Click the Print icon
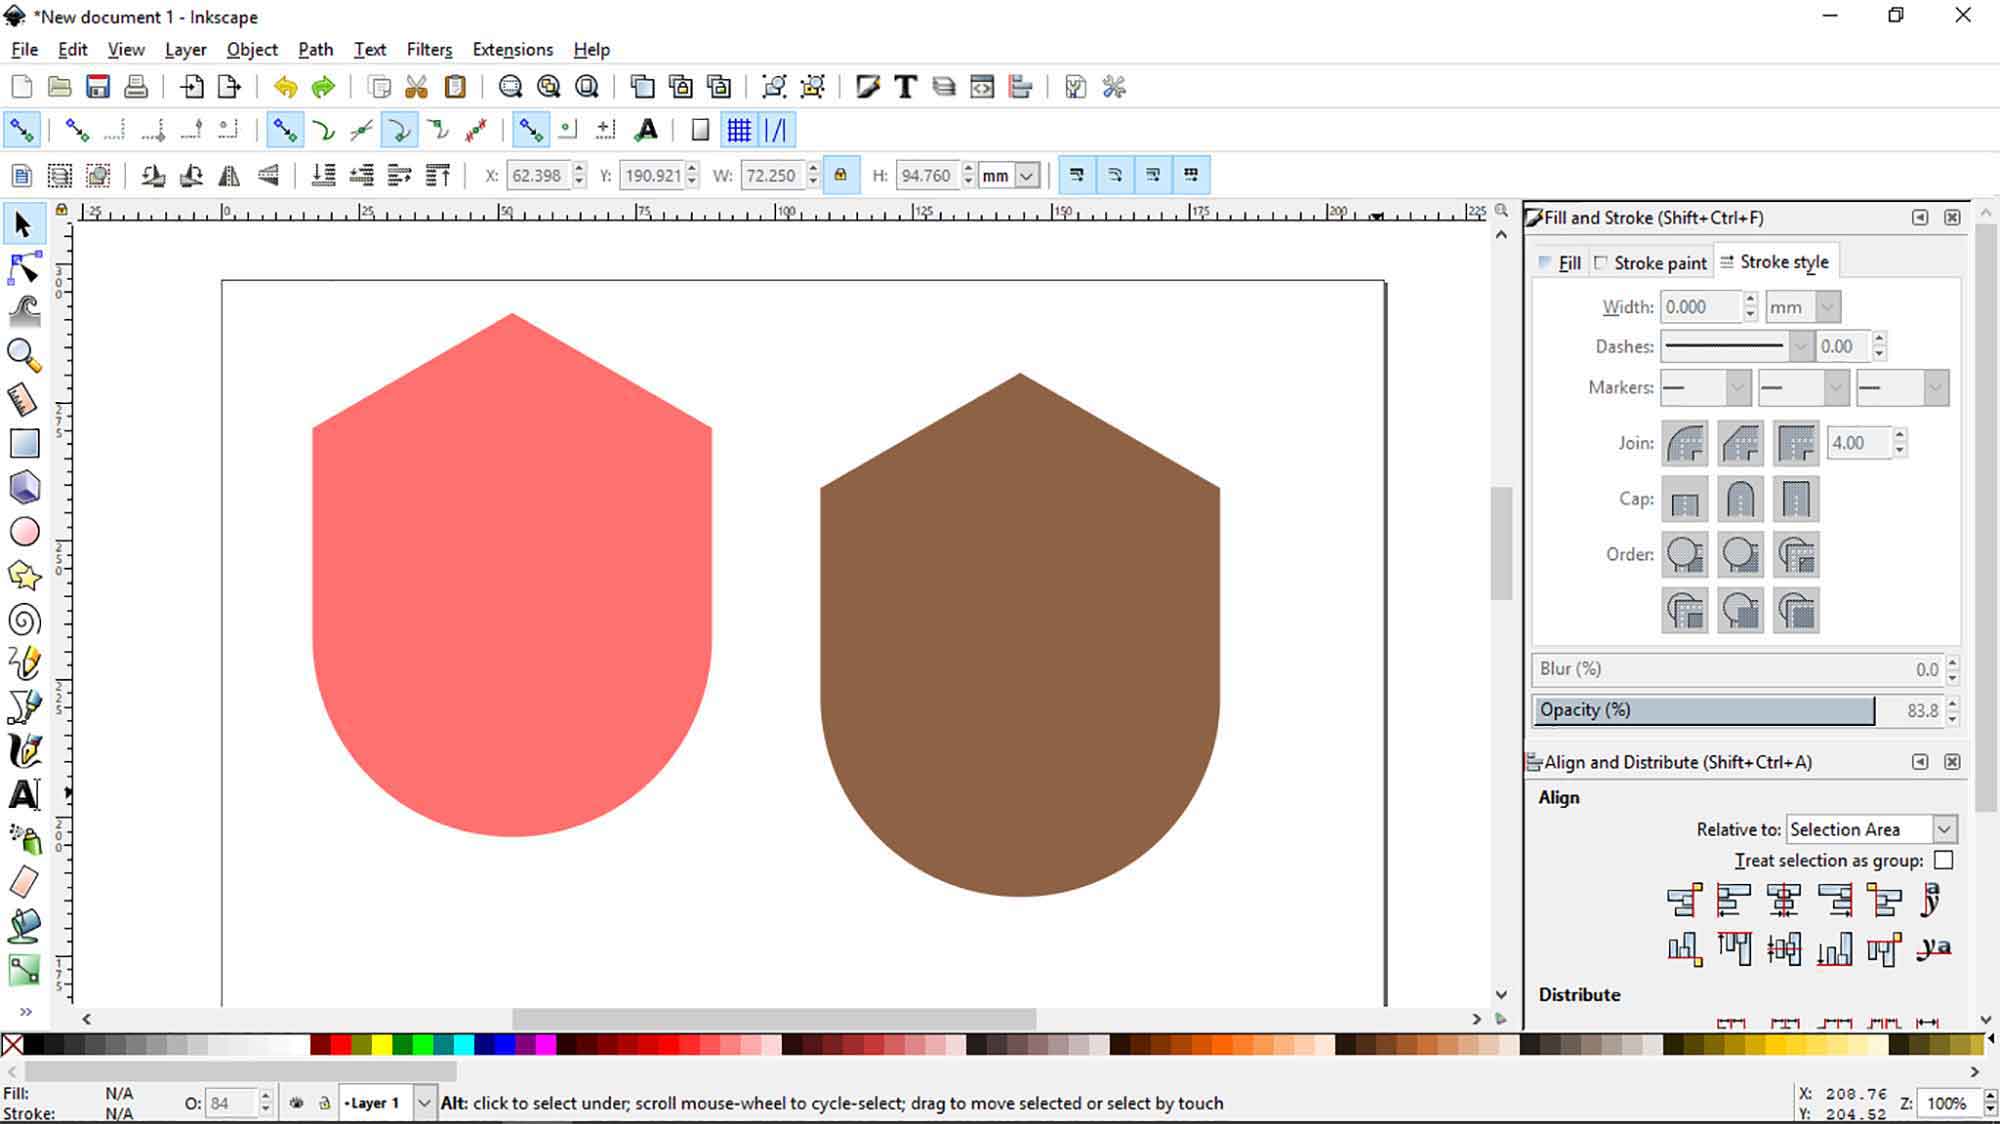The width and height of the screenshot is (2000, 1124). click(x=136, y=87)
